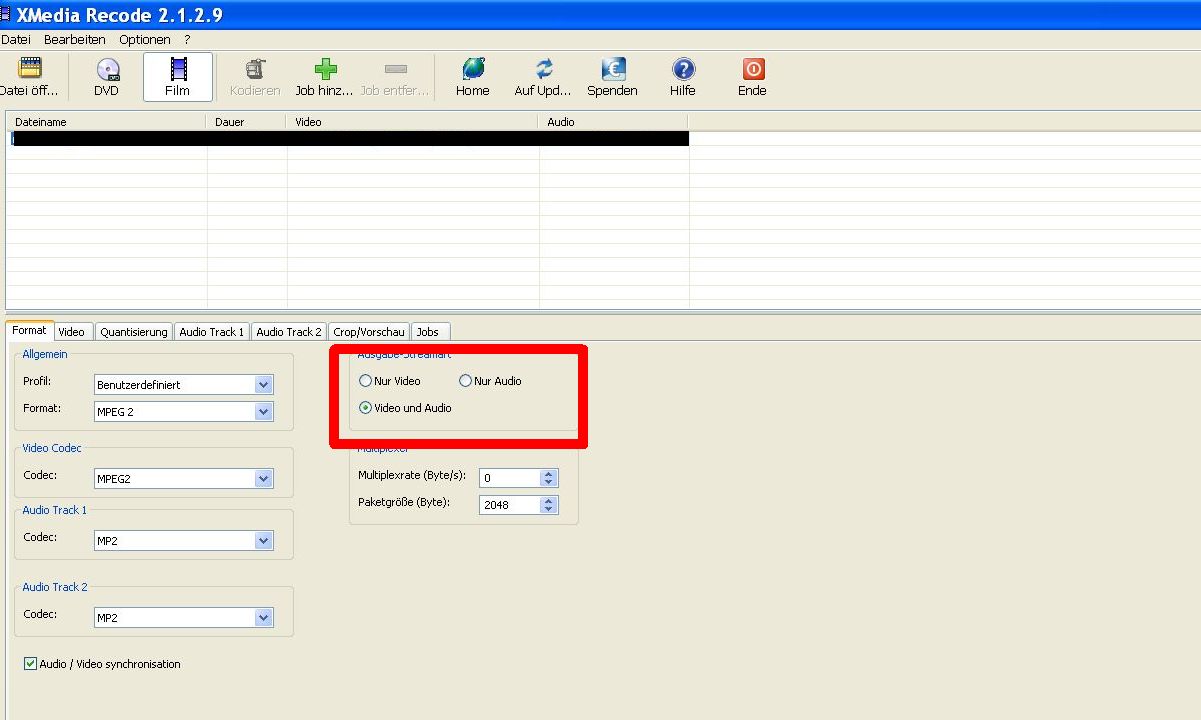This screenshot has height=720, width=1201.
Task: Switch to the Format tab
Action: 29,330
